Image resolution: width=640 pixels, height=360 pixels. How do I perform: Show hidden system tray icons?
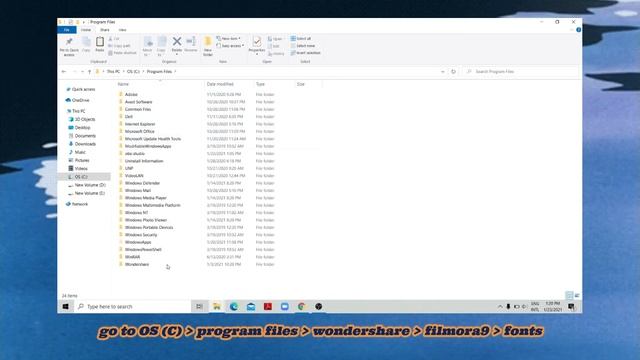coord(500,307)
